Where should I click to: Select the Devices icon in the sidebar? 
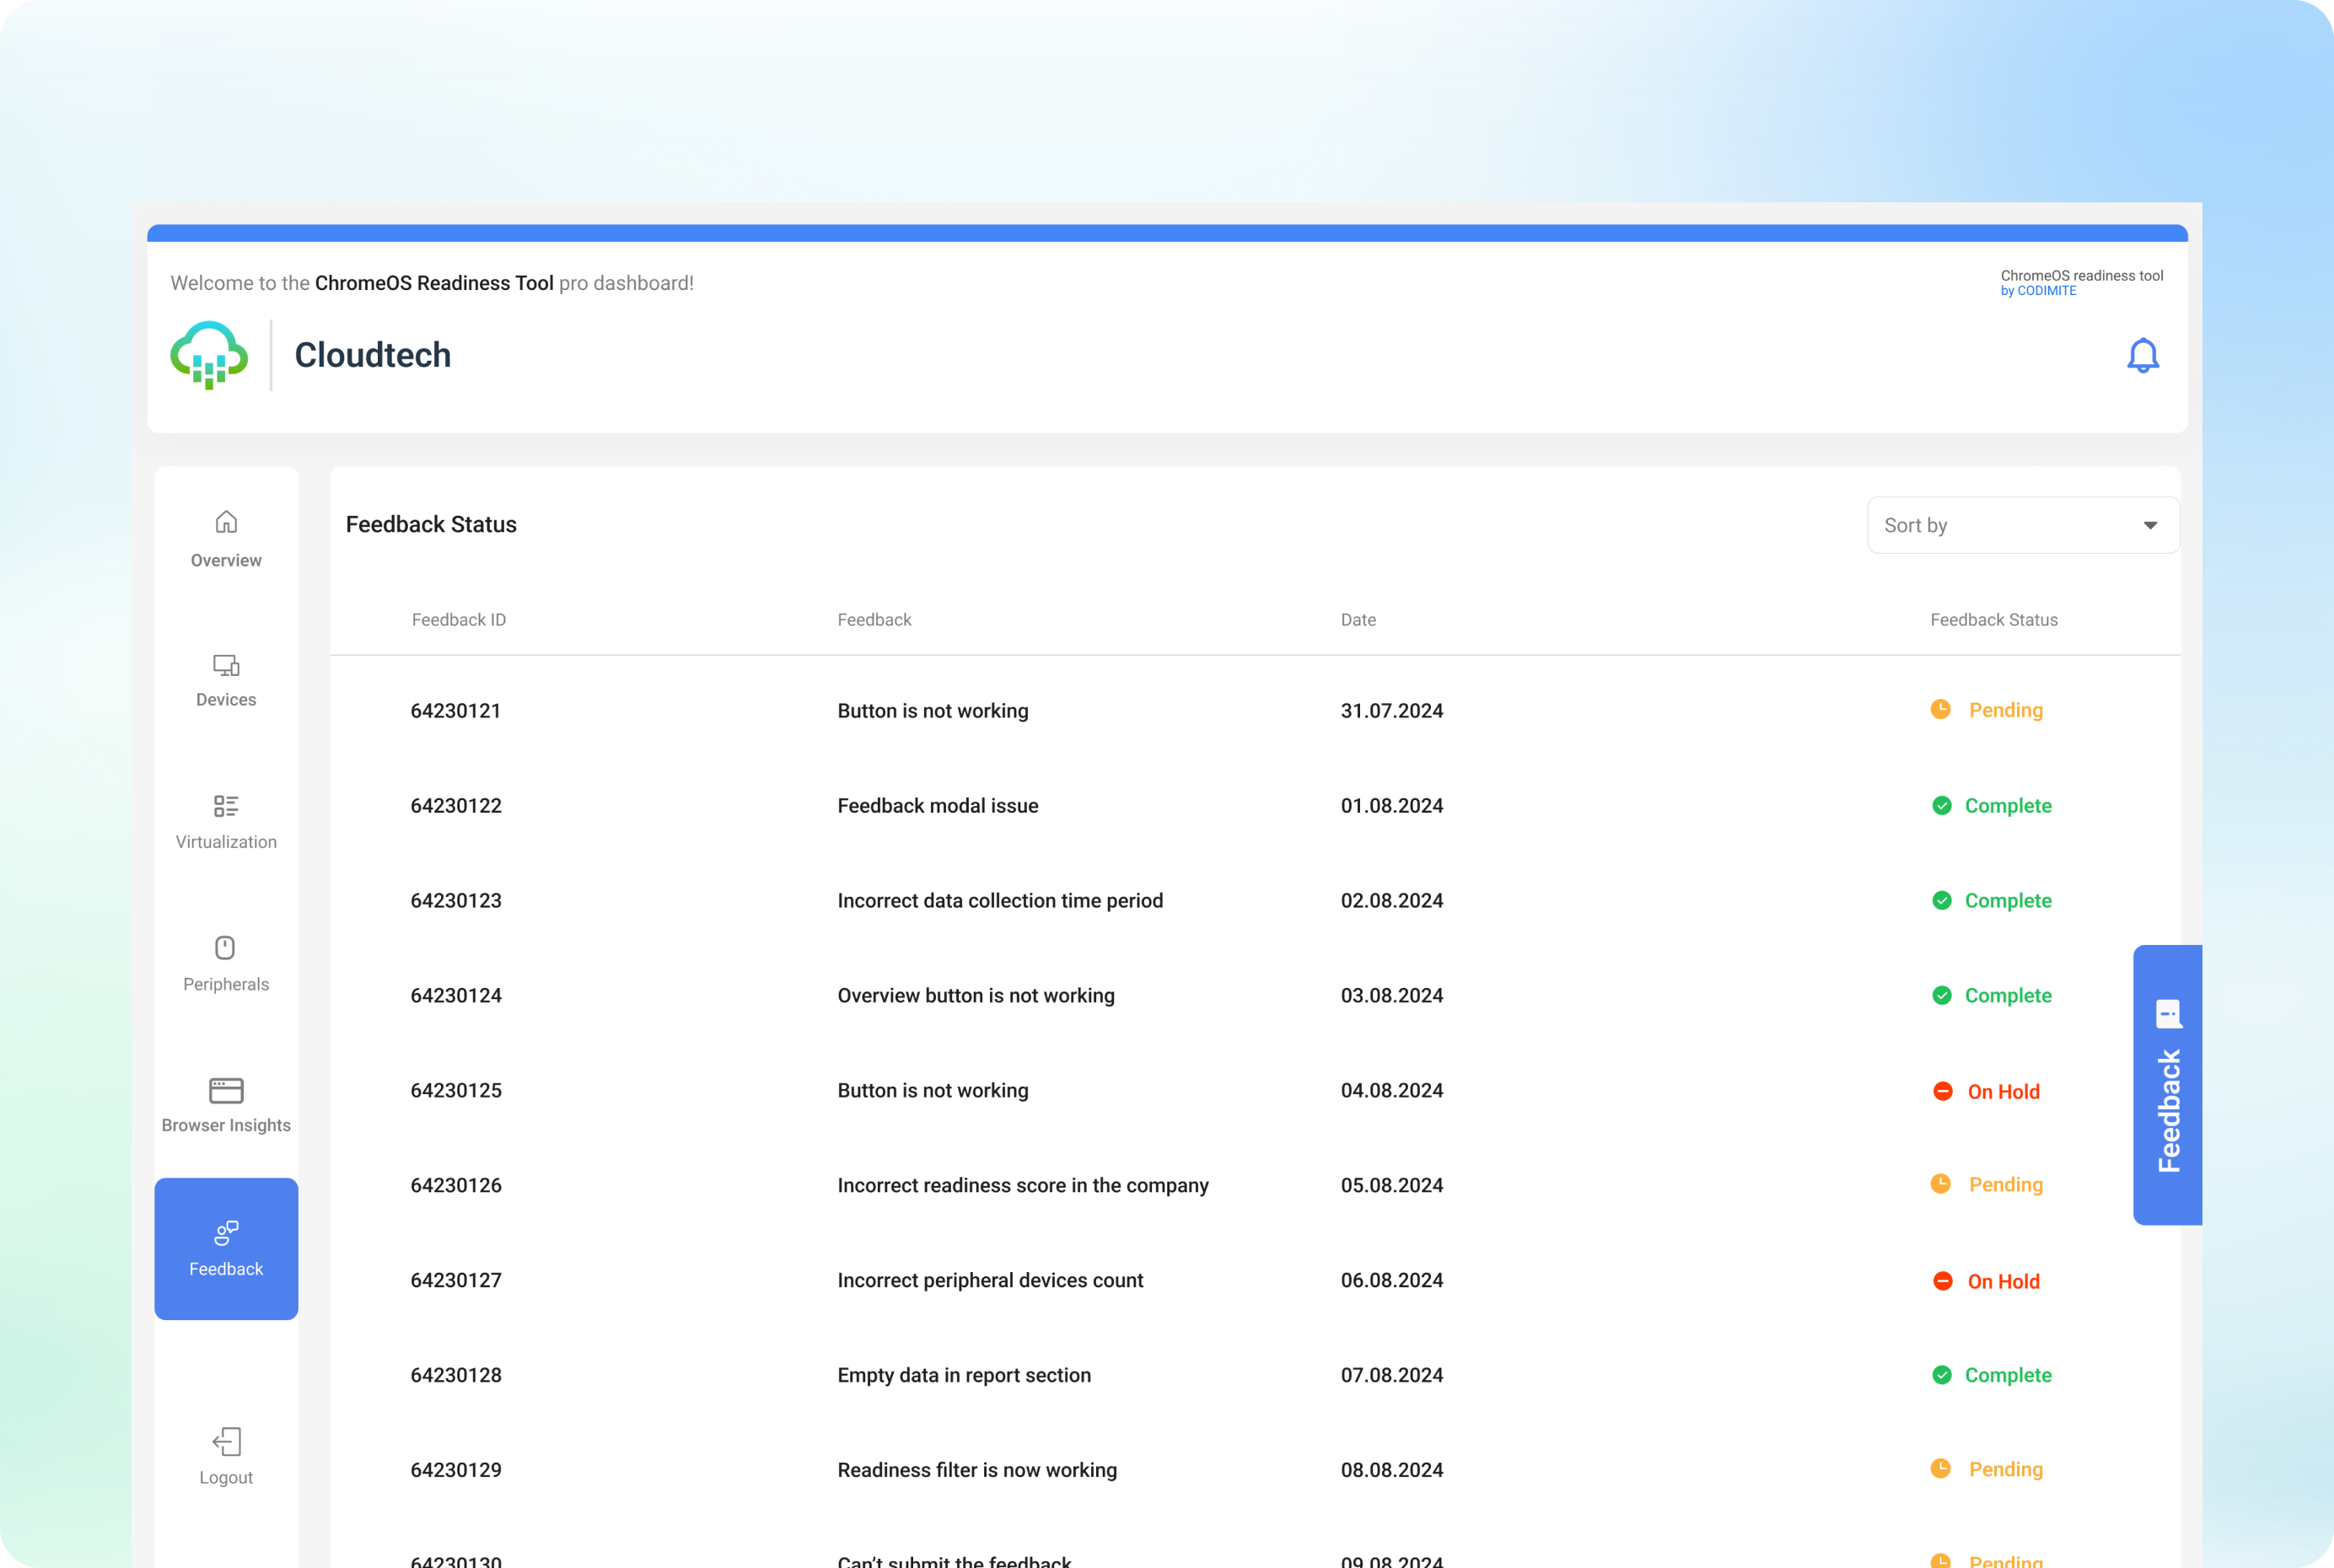tap(226, 668)
